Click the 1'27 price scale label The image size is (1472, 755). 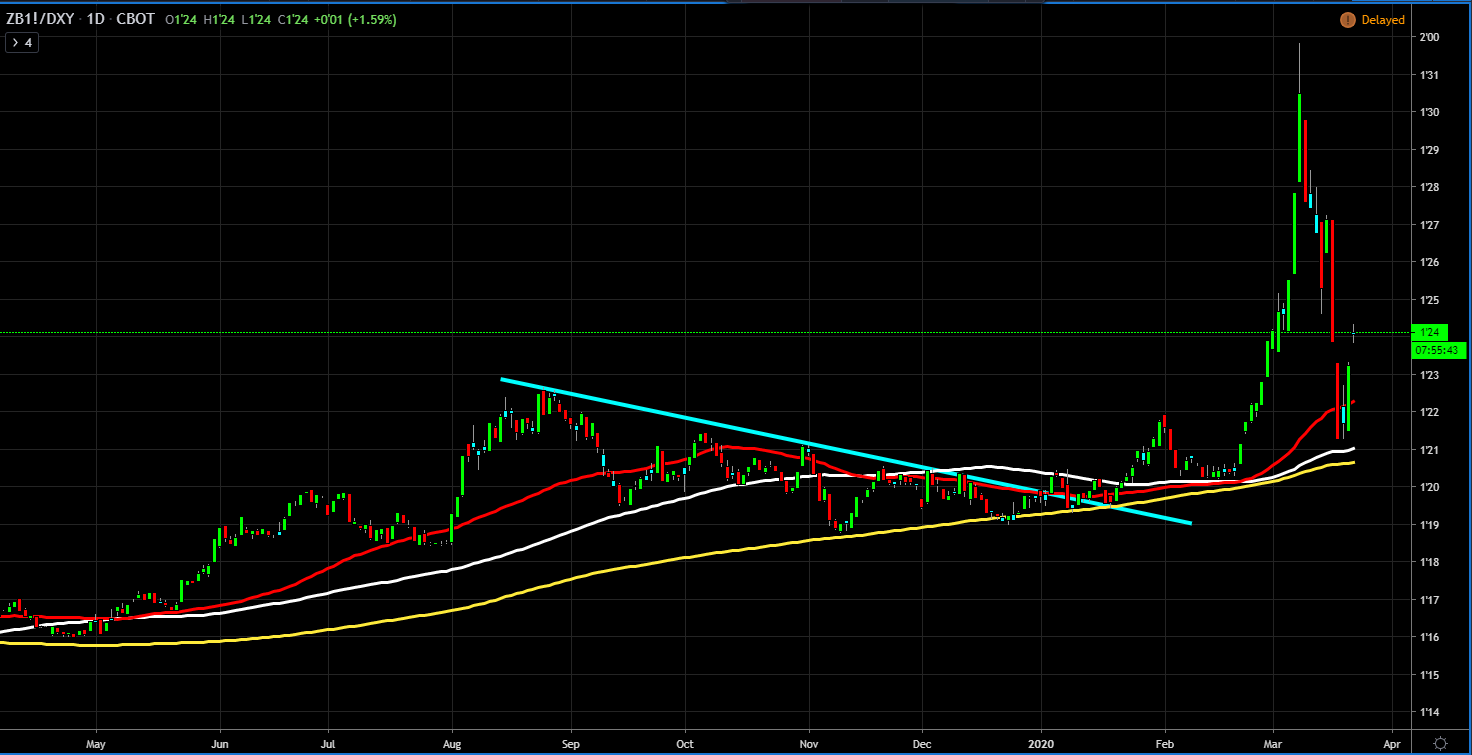(x=1429, y=225)
